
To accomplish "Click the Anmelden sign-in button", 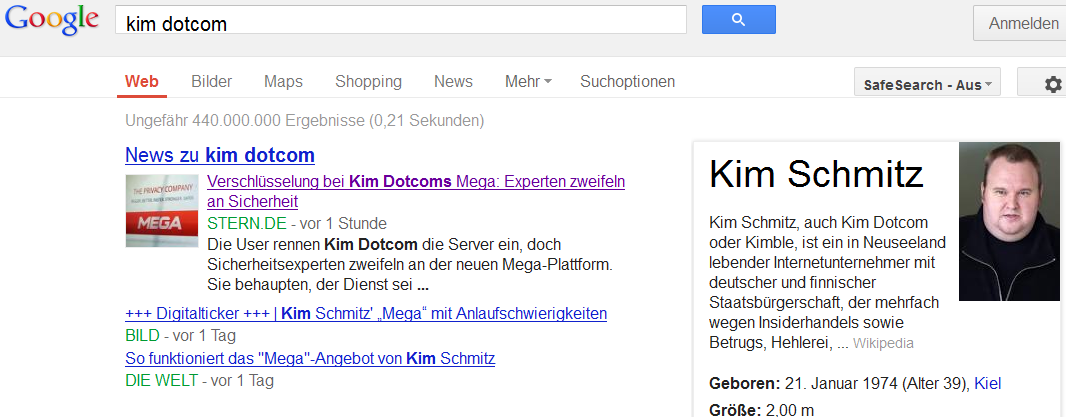I will point(1022,23).
